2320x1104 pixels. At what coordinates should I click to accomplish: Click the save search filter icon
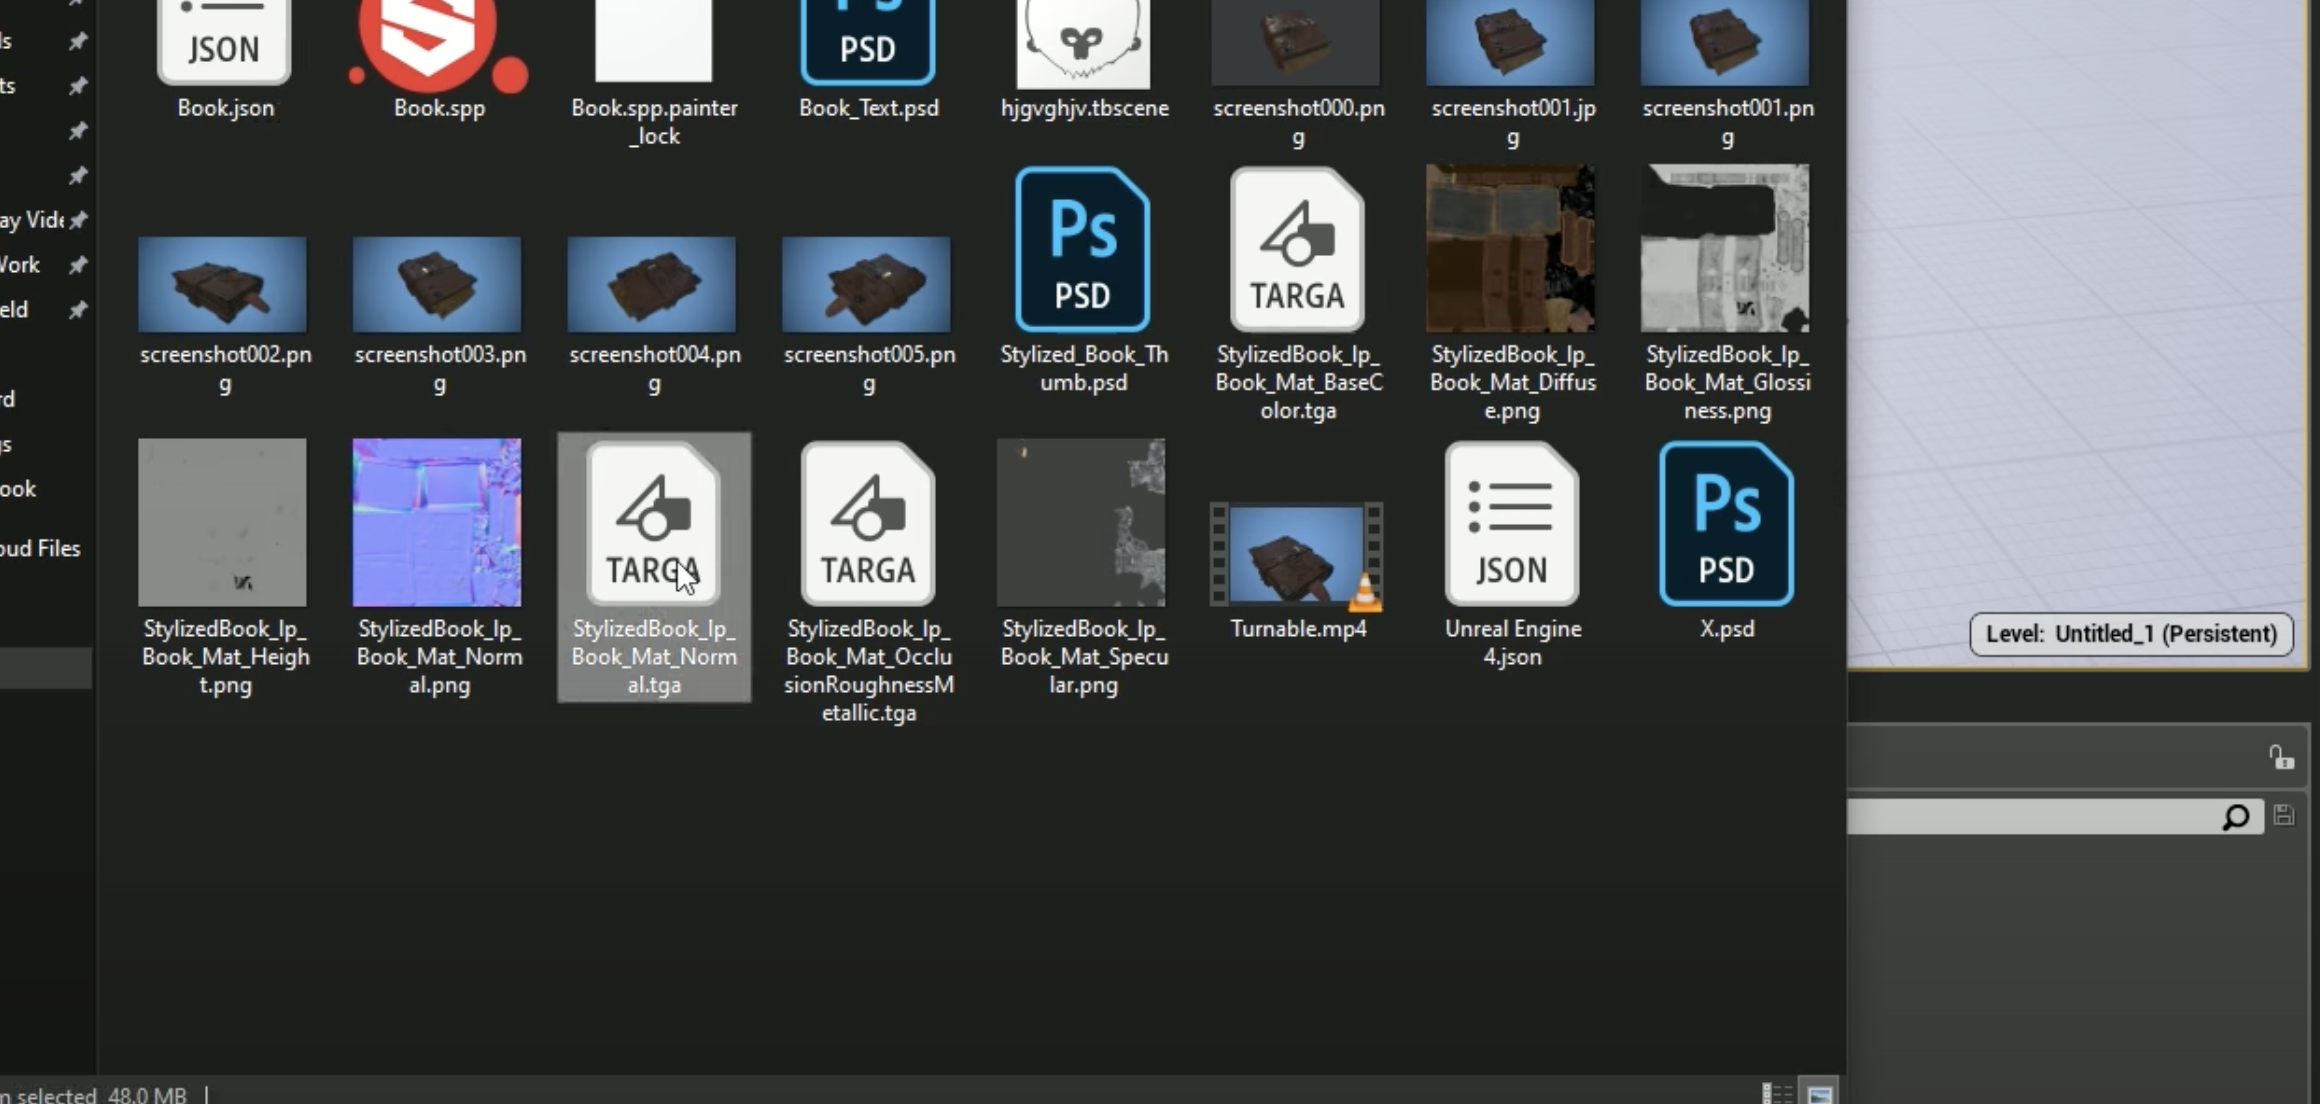[2284, 816]
